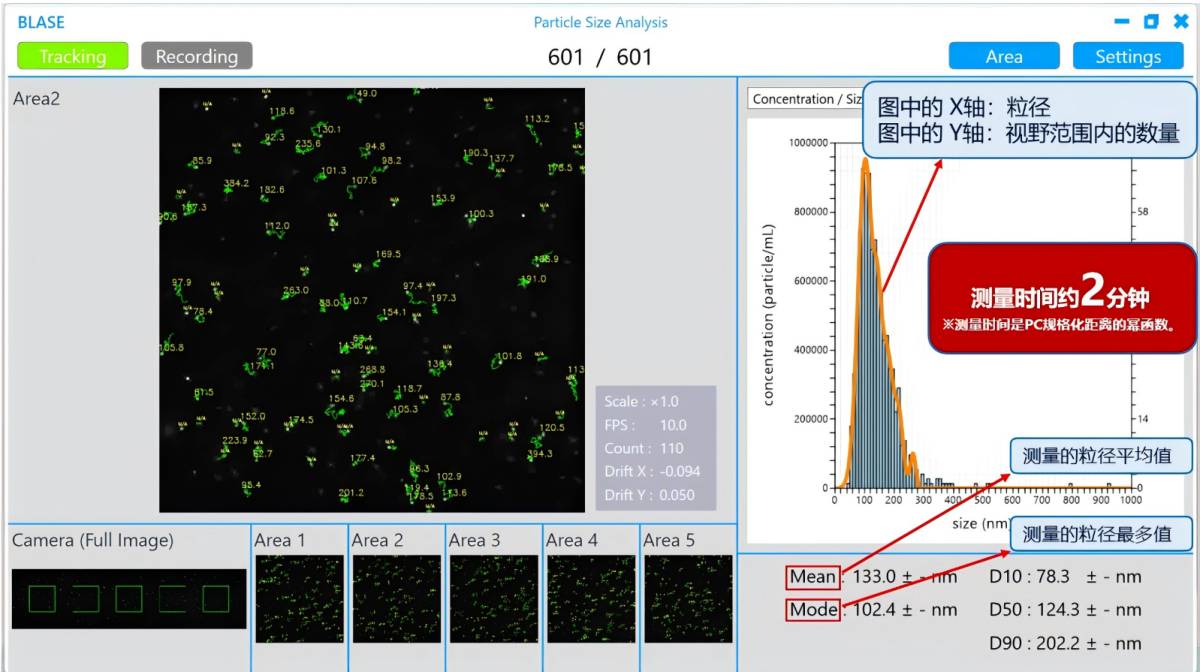The width and height of the screenshot is (1200, 672).
Task: Select the Area 3 thumbnail
Action: (494, 598)
